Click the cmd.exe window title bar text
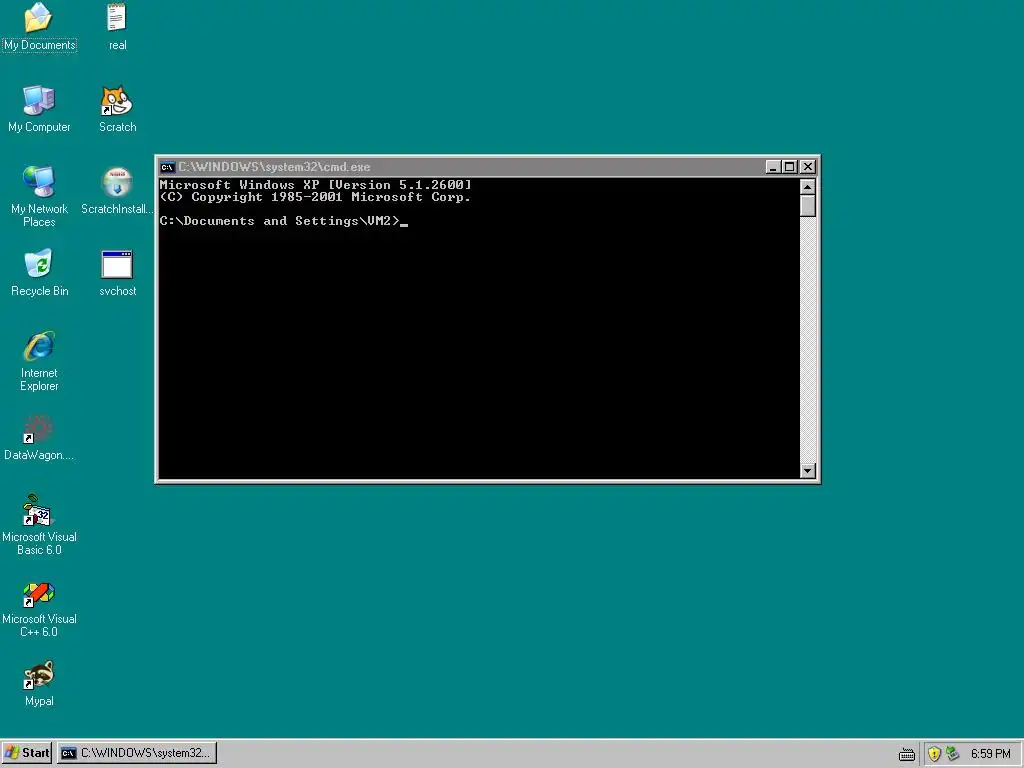This screenshot has height=768, width=1024. pyautogui.click(x=274, y=167)
